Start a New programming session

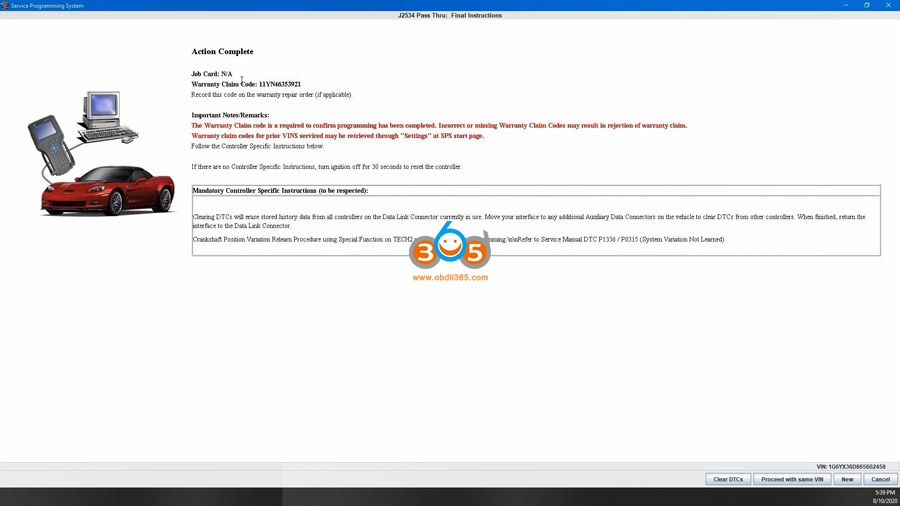847,479
